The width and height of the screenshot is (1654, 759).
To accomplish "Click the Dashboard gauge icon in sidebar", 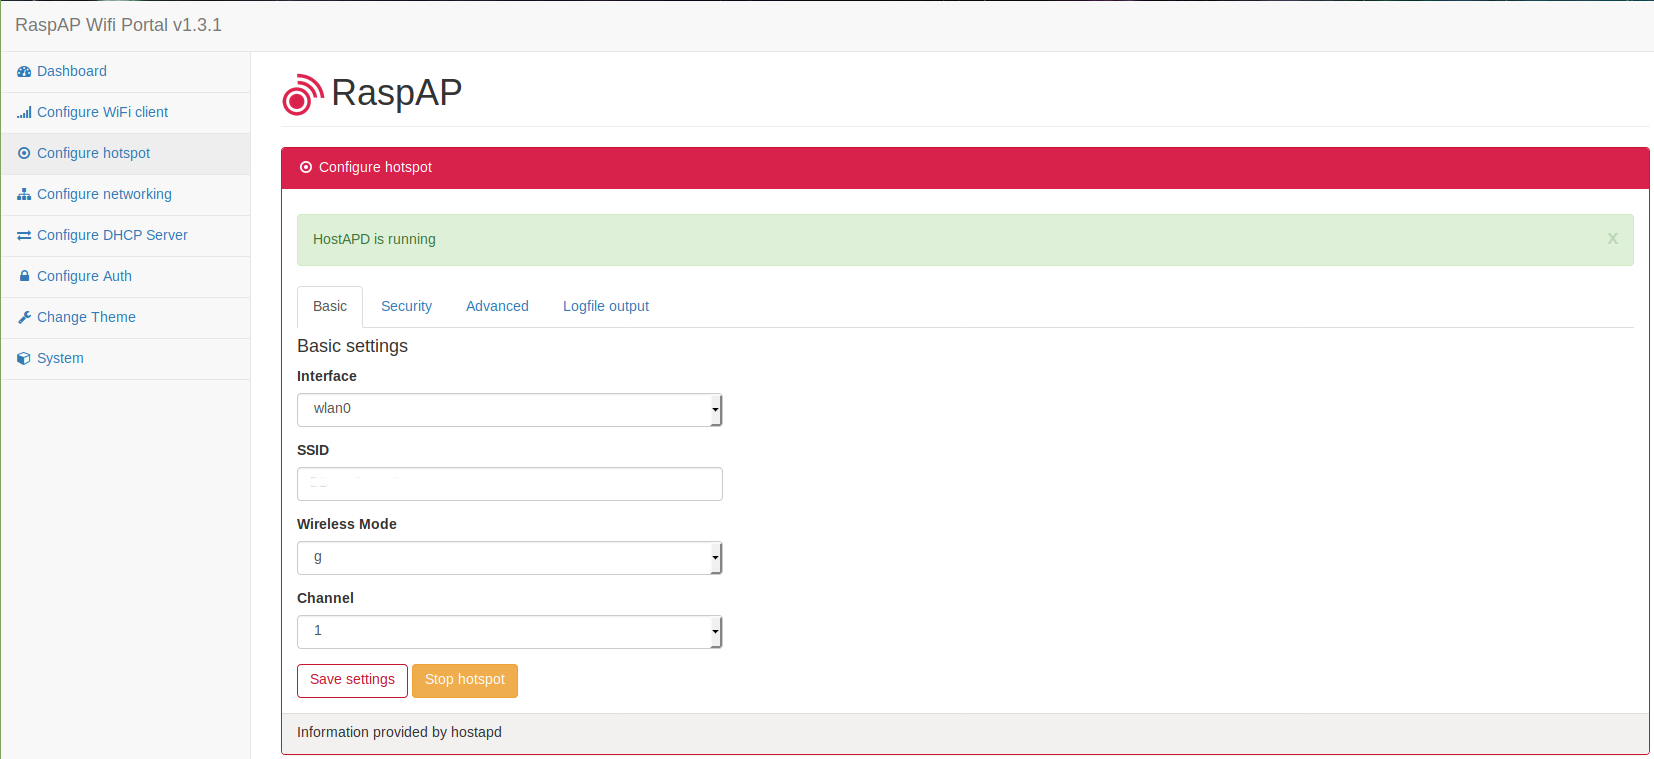I will 24,72.
